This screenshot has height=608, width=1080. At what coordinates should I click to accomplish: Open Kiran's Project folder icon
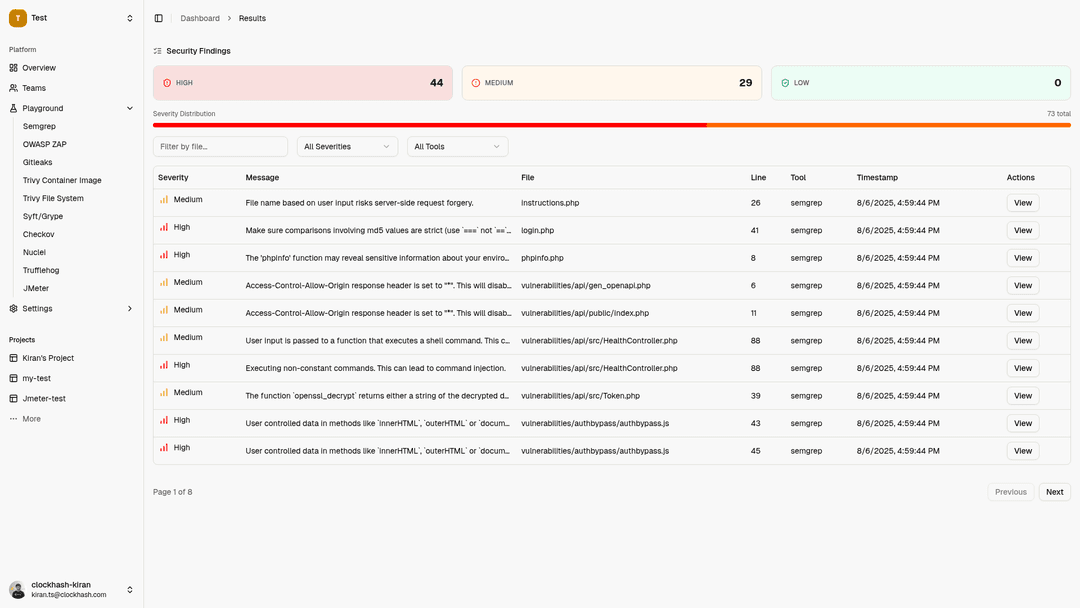(14, 359)
